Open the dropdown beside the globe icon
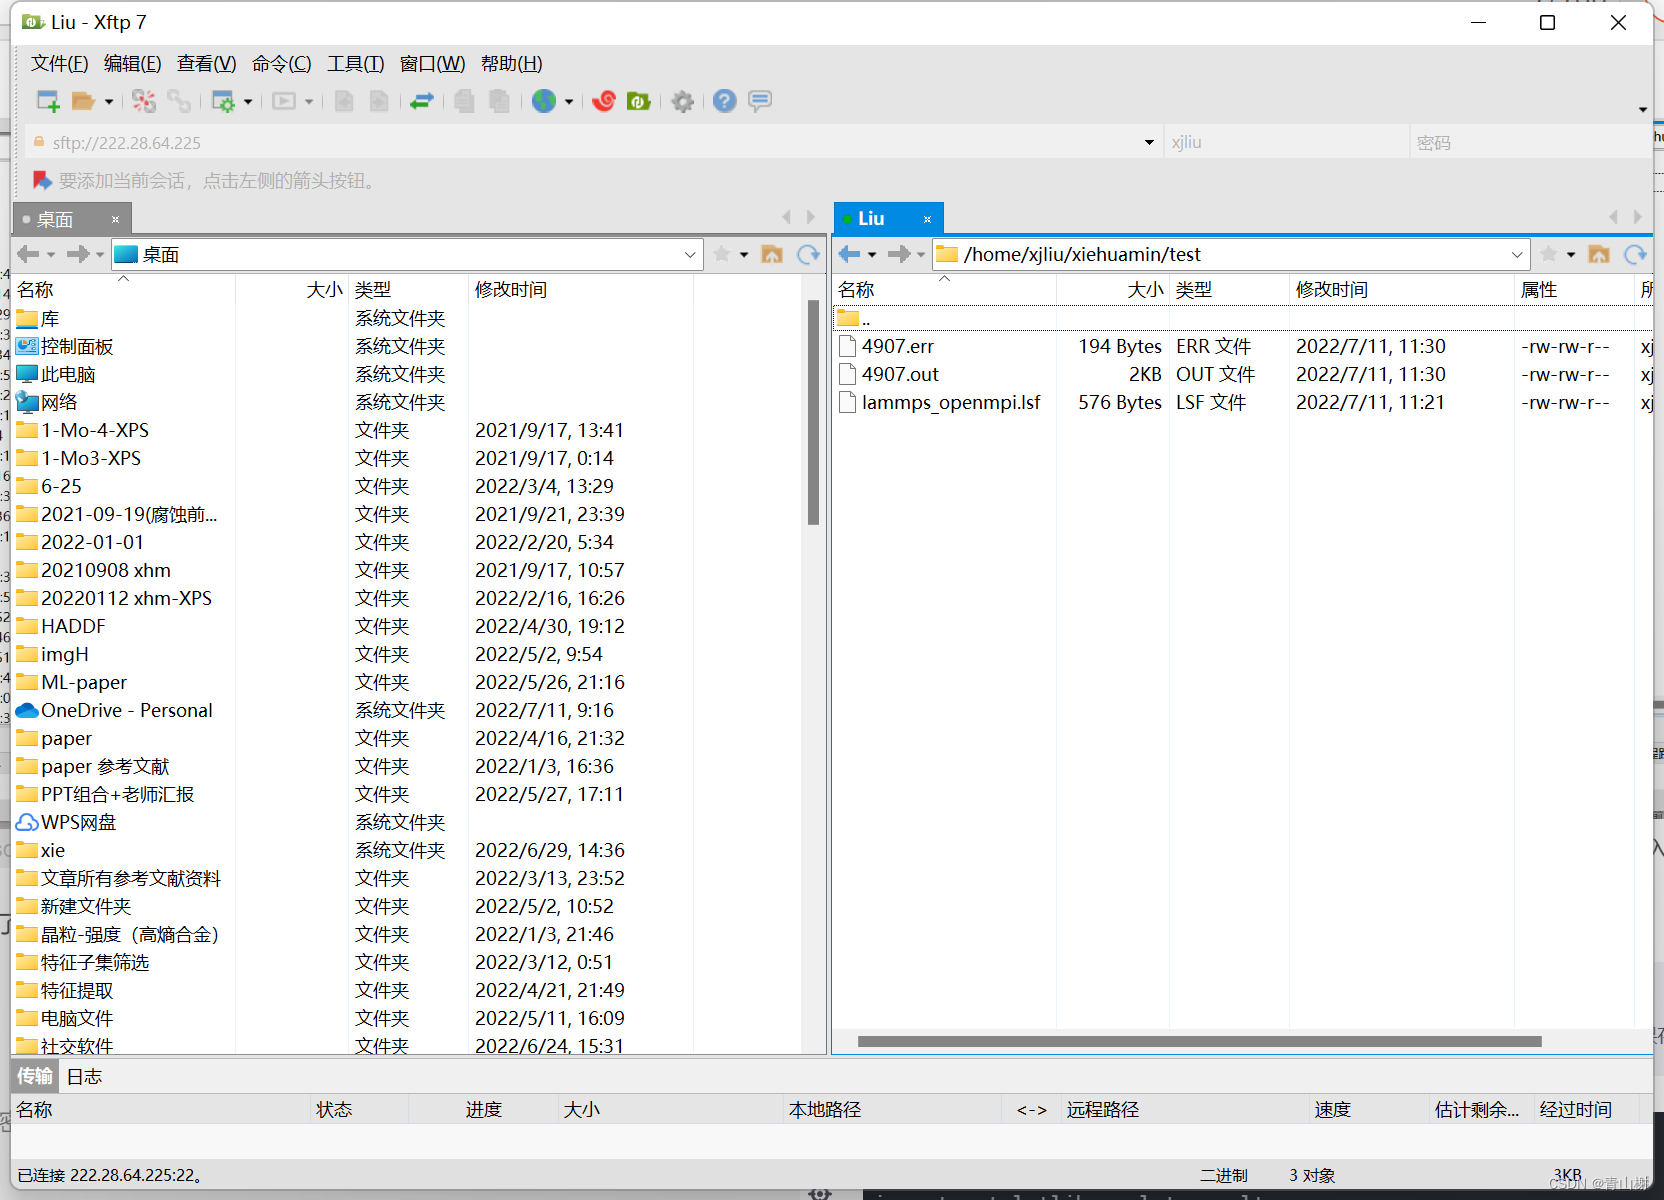Screen dimensions: 1664x1200 tap(569, 101)
